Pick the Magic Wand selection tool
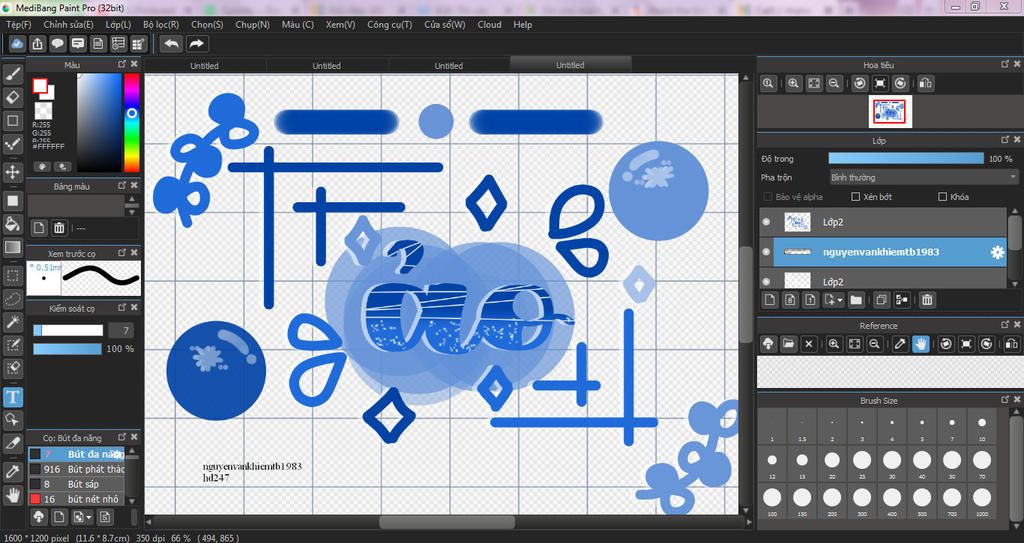The height and width of the screenshot is (543, 1024). (x=13, y=321)
